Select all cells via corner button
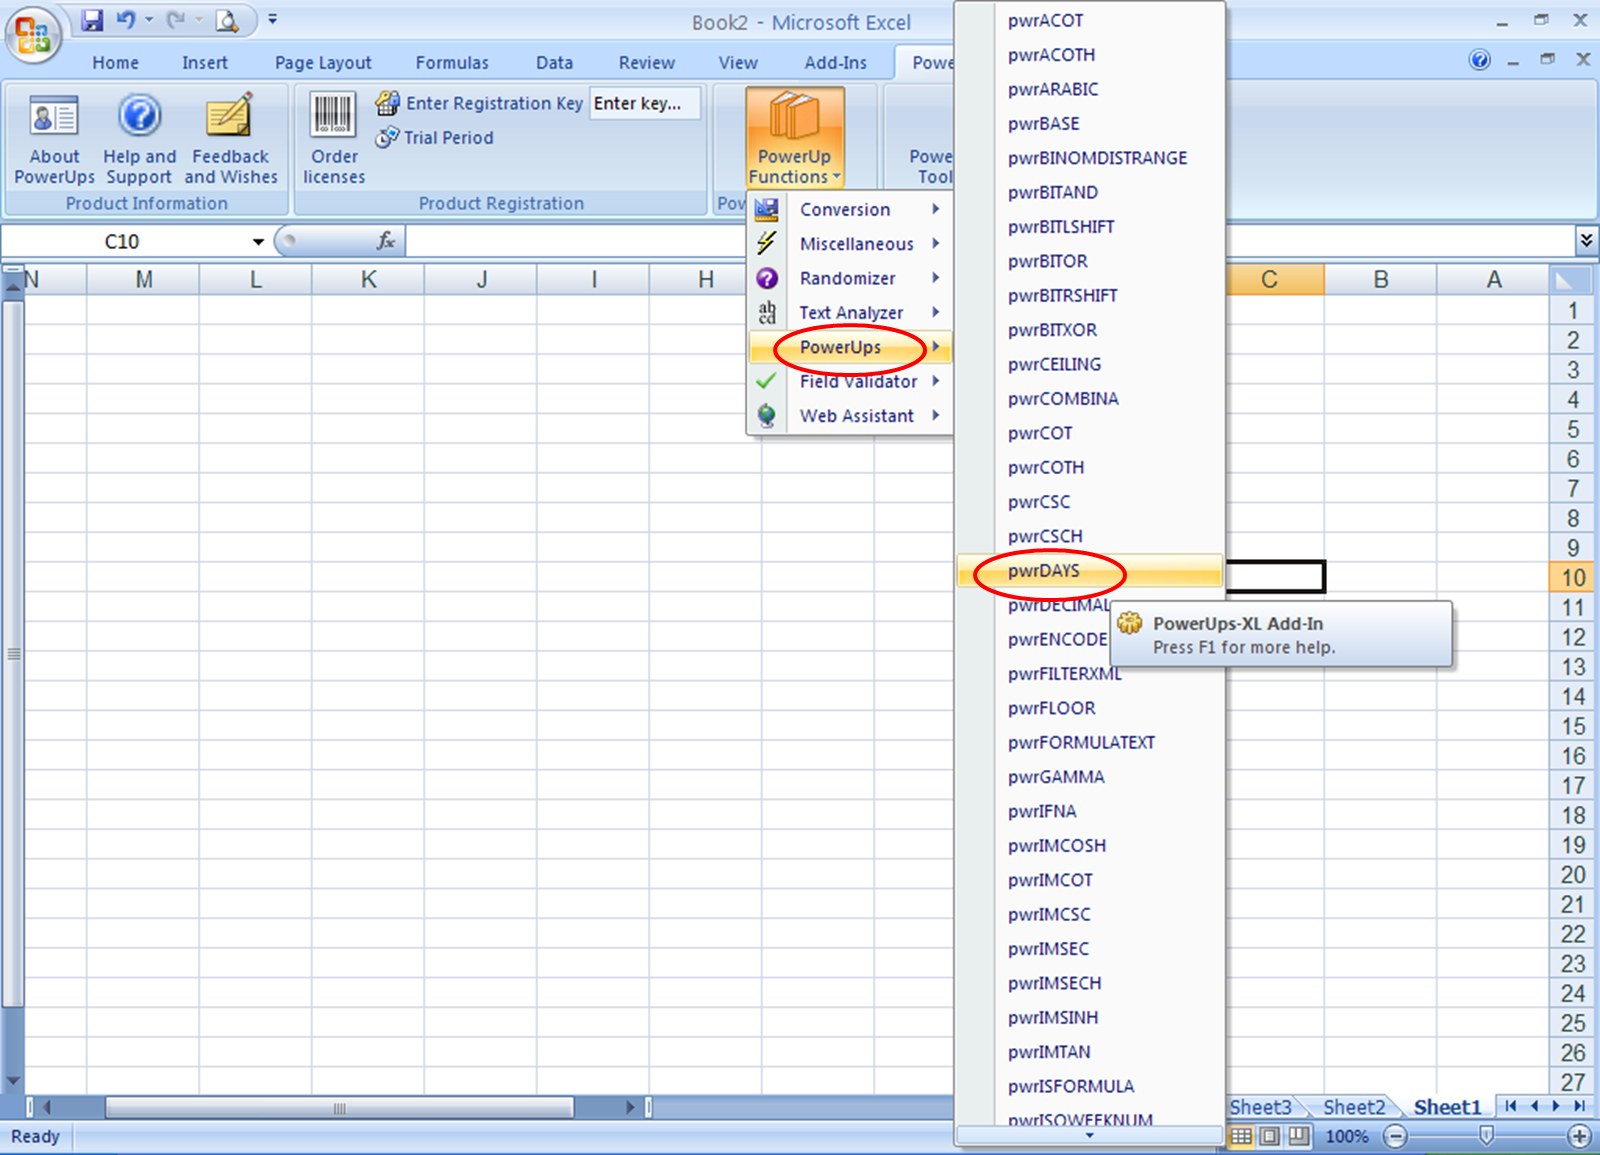1600x1155 pixels. [x=1572, y=280]
